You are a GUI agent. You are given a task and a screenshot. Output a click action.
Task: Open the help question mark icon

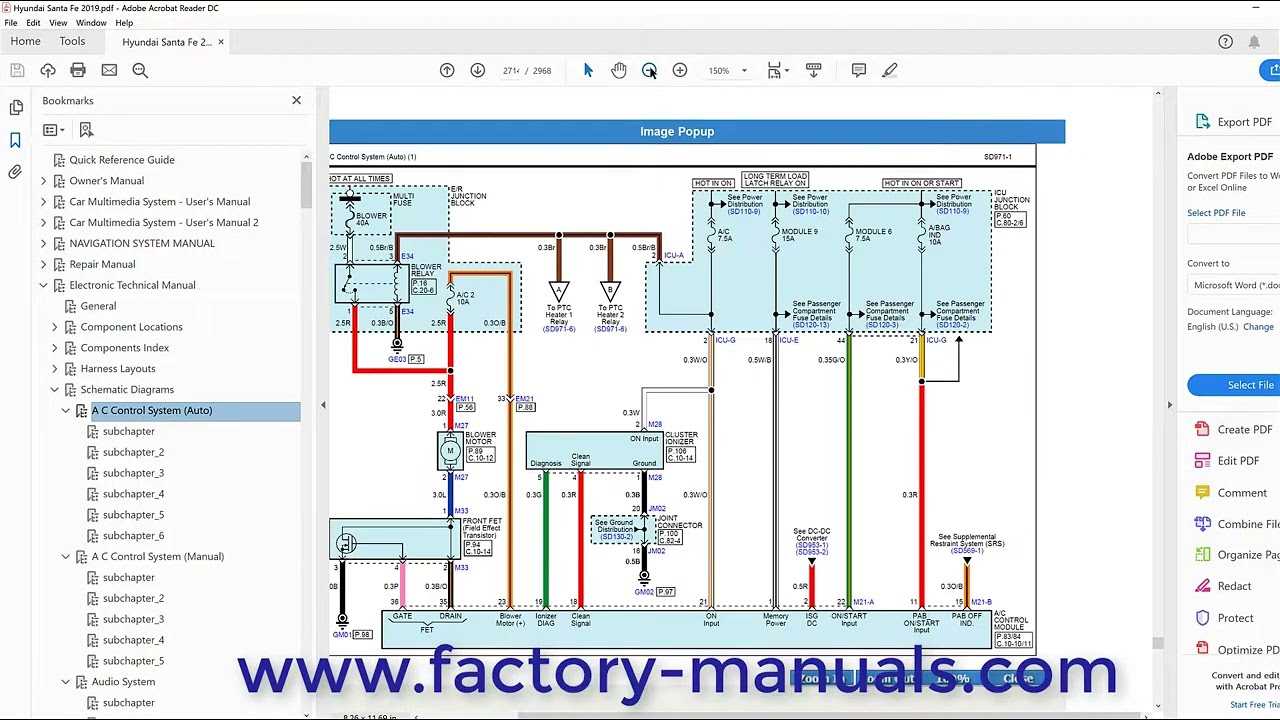1226,42
